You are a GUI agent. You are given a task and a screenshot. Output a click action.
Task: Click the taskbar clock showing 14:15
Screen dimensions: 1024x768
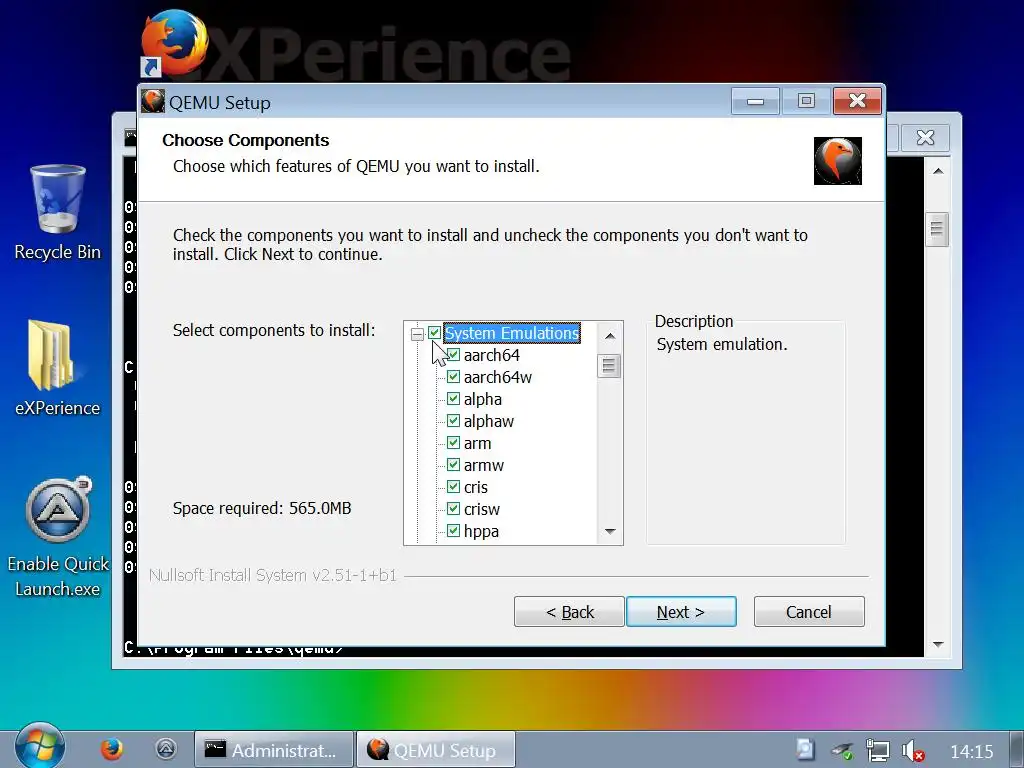pos(971,752)
